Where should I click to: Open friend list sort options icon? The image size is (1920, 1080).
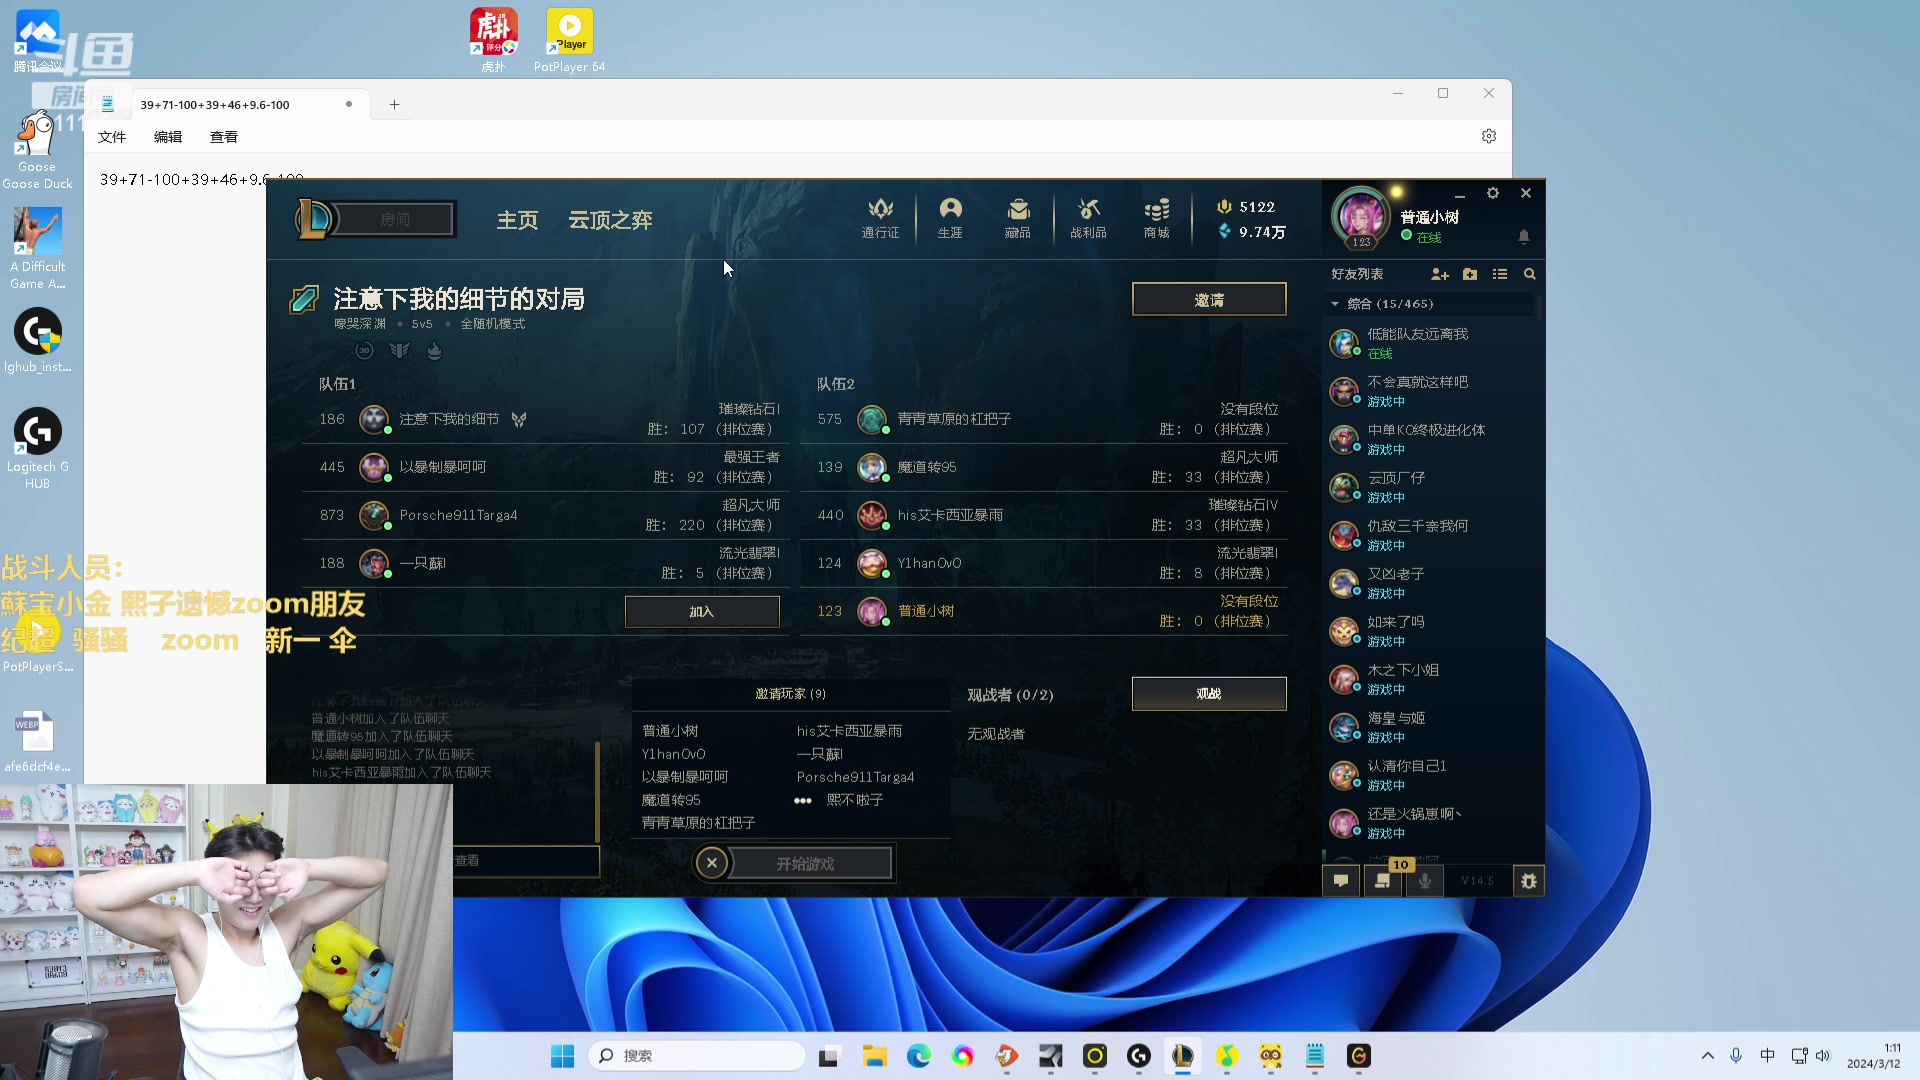(x=1500, y=274)
